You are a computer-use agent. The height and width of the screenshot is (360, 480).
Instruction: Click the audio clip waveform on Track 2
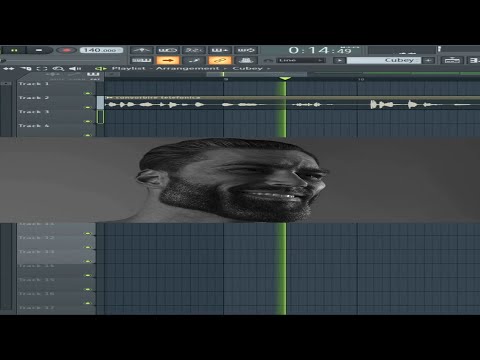[292, 105]
